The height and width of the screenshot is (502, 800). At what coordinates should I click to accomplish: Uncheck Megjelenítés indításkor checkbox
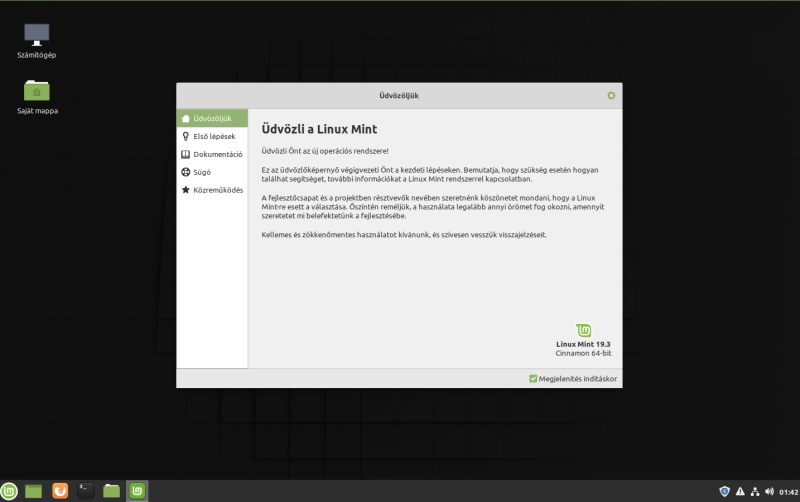point(533,379)
